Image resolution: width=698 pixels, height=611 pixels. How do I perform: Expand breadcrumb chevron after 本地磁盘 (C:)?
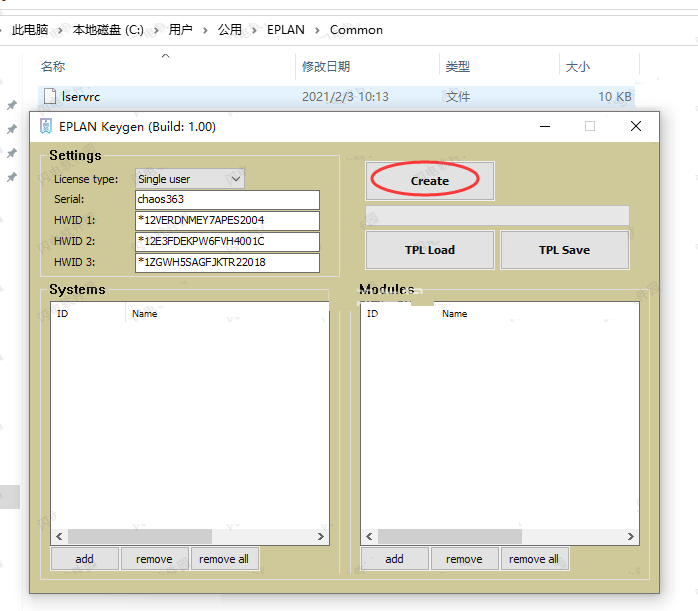point(156,30)
